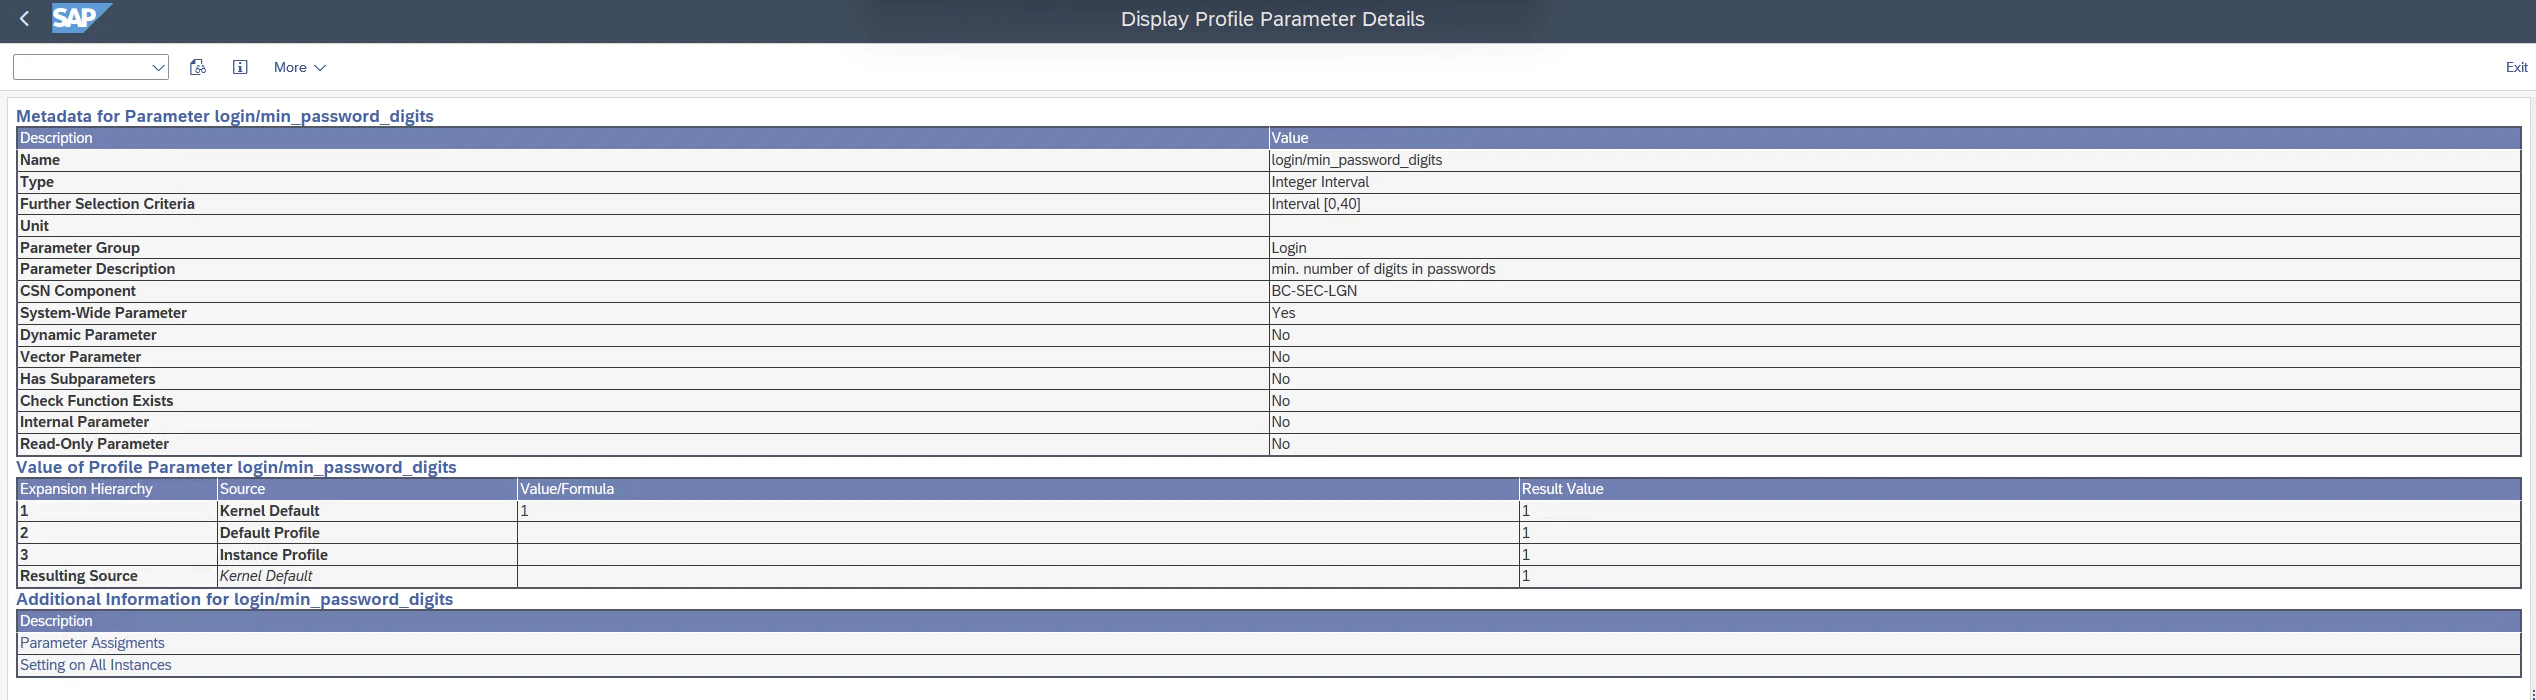This screenshot has width=2536, height=700.
Task: Click the Exit button
Action: coord(2516,67)
